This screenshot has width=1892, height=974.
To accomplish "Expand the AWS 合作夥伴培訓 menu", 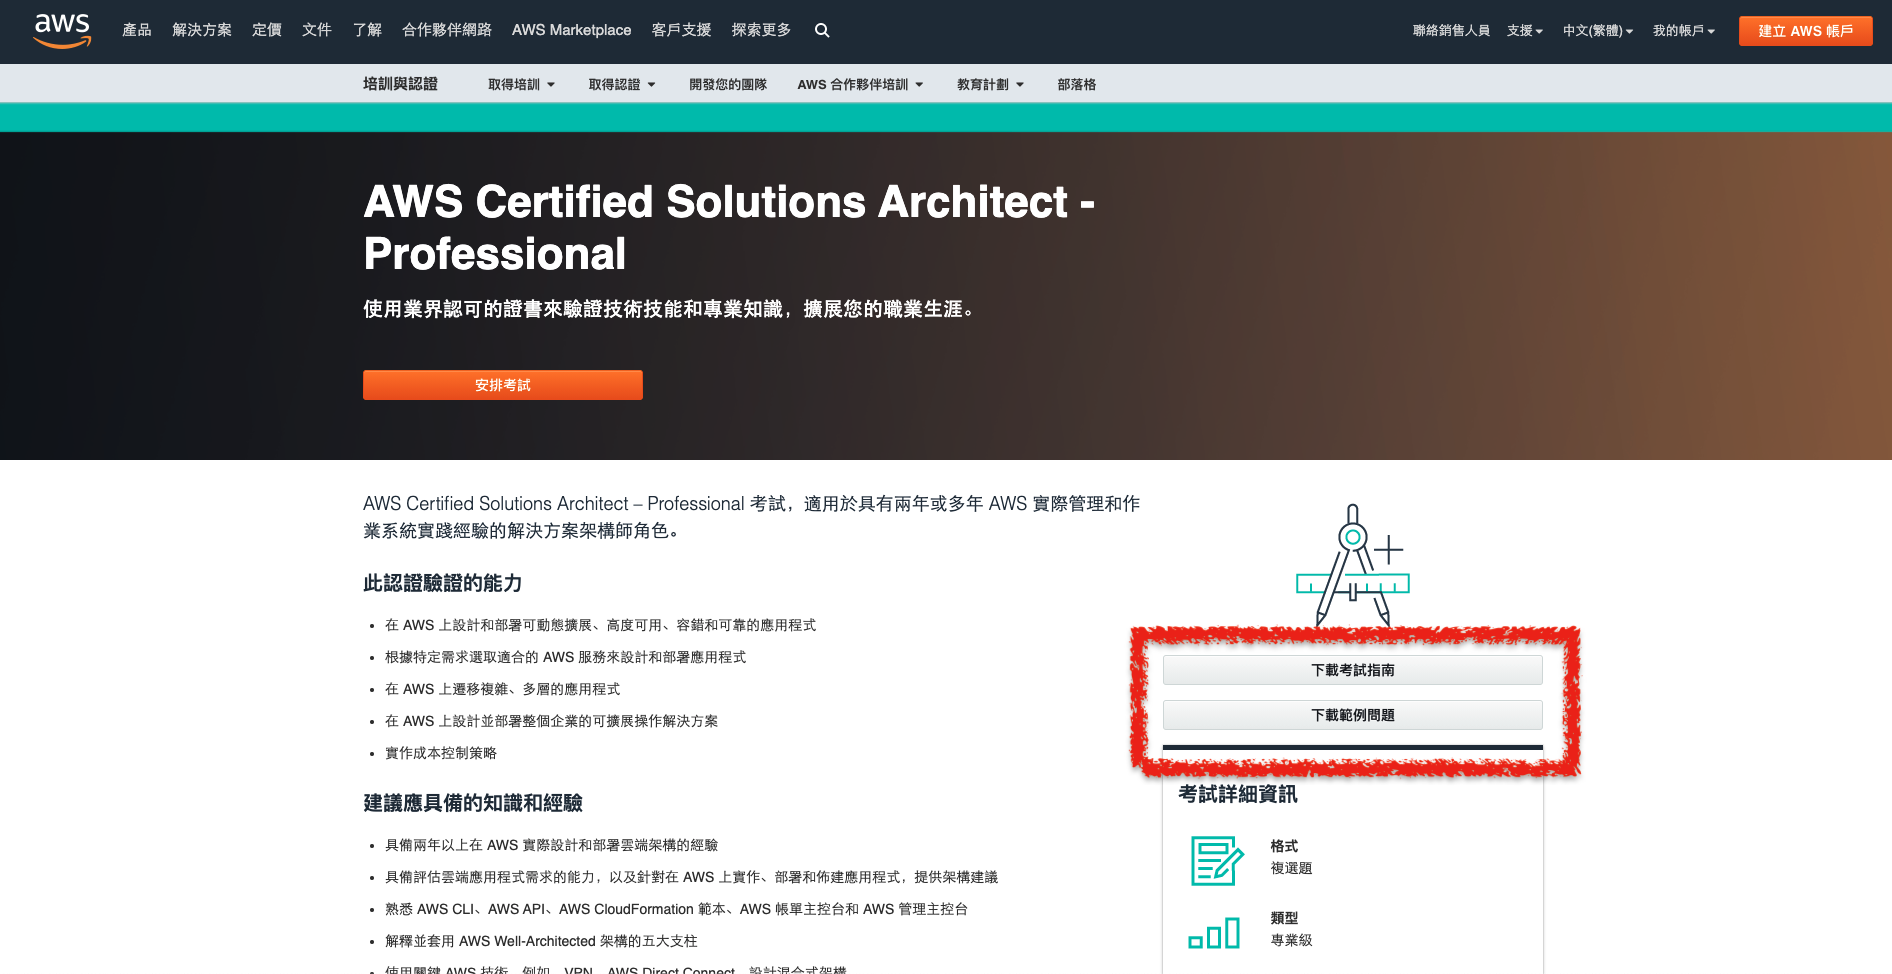I will 859,84.
